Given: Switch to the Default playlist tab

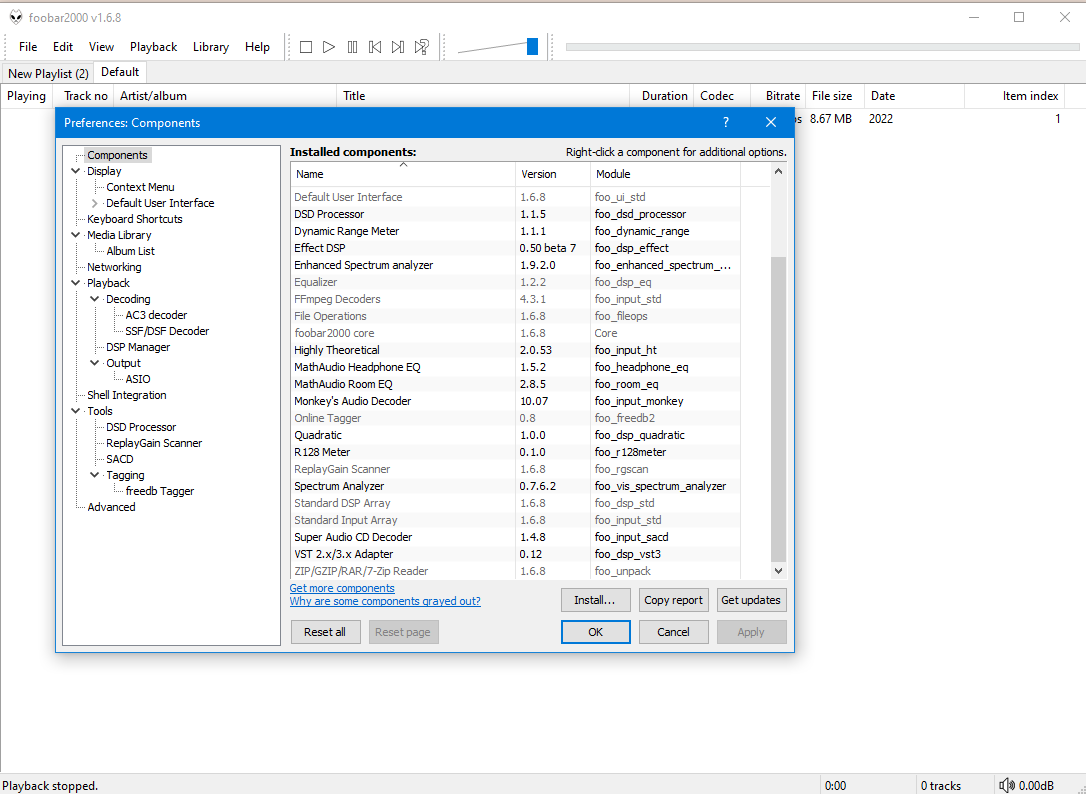Looking at the screenshot, I should pyautogui.click(x=120, y=72).
